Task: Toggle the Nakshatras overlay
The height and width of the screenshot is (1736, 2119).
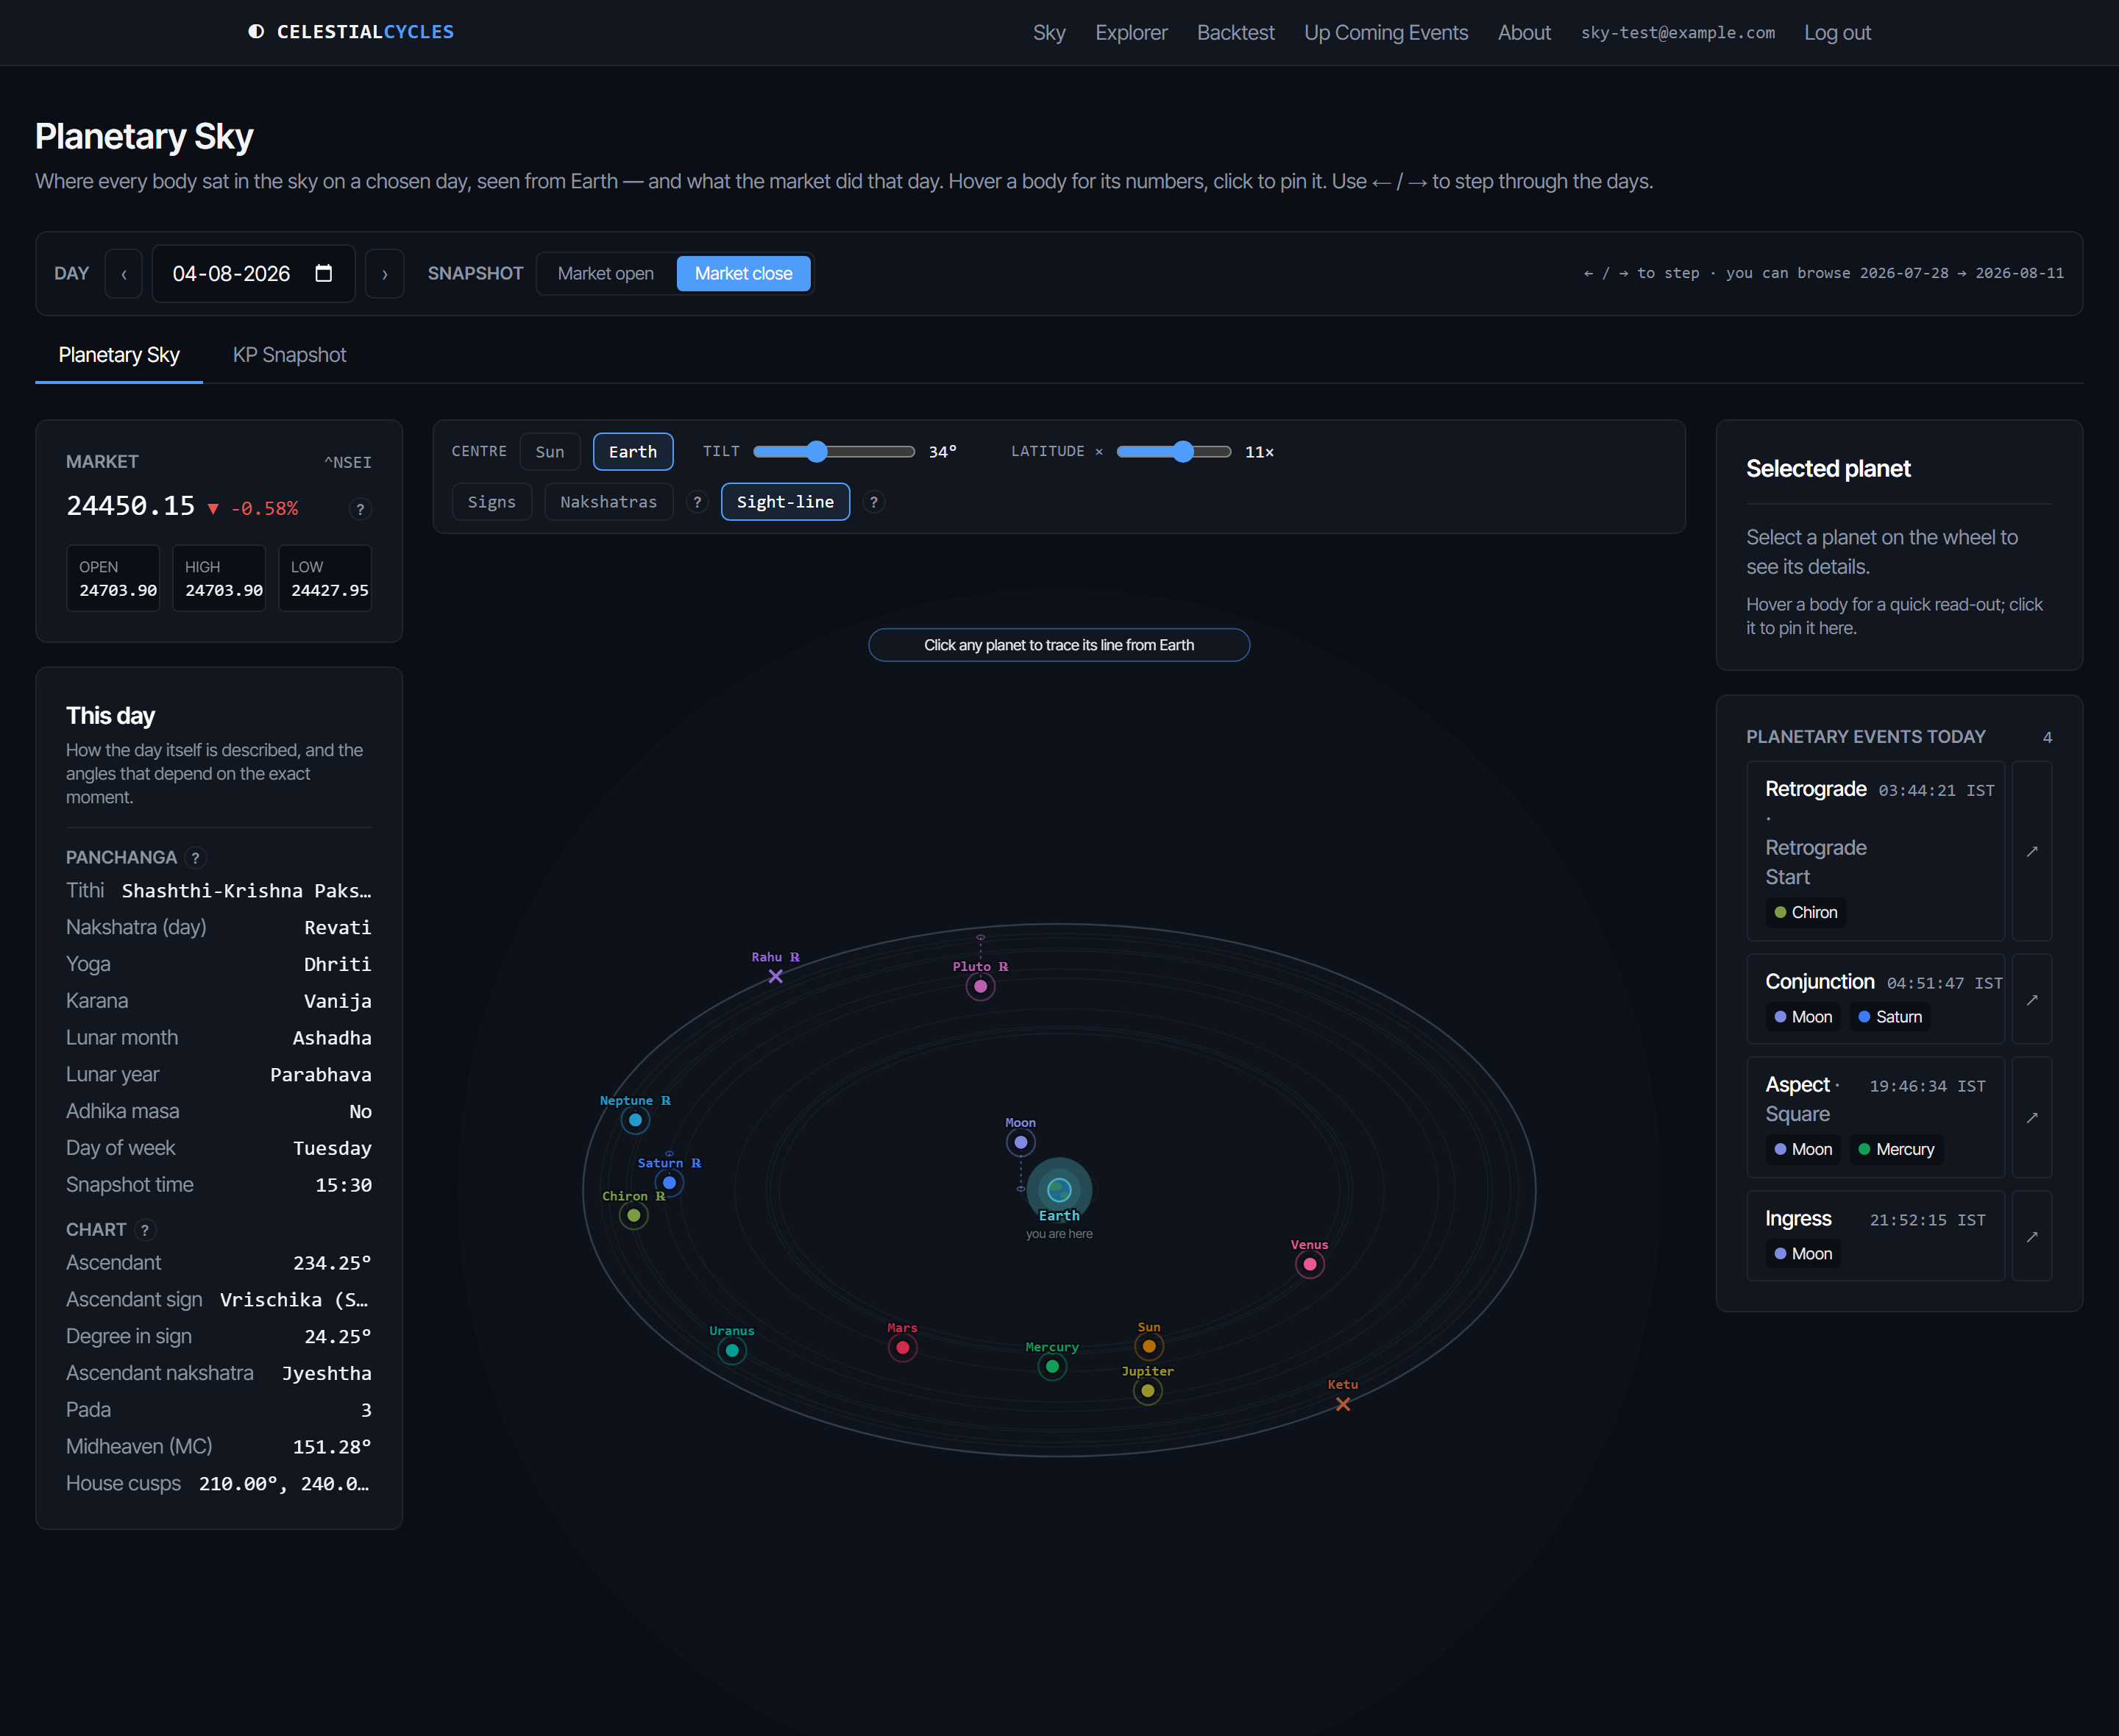Action: click(x=608, y=502)
